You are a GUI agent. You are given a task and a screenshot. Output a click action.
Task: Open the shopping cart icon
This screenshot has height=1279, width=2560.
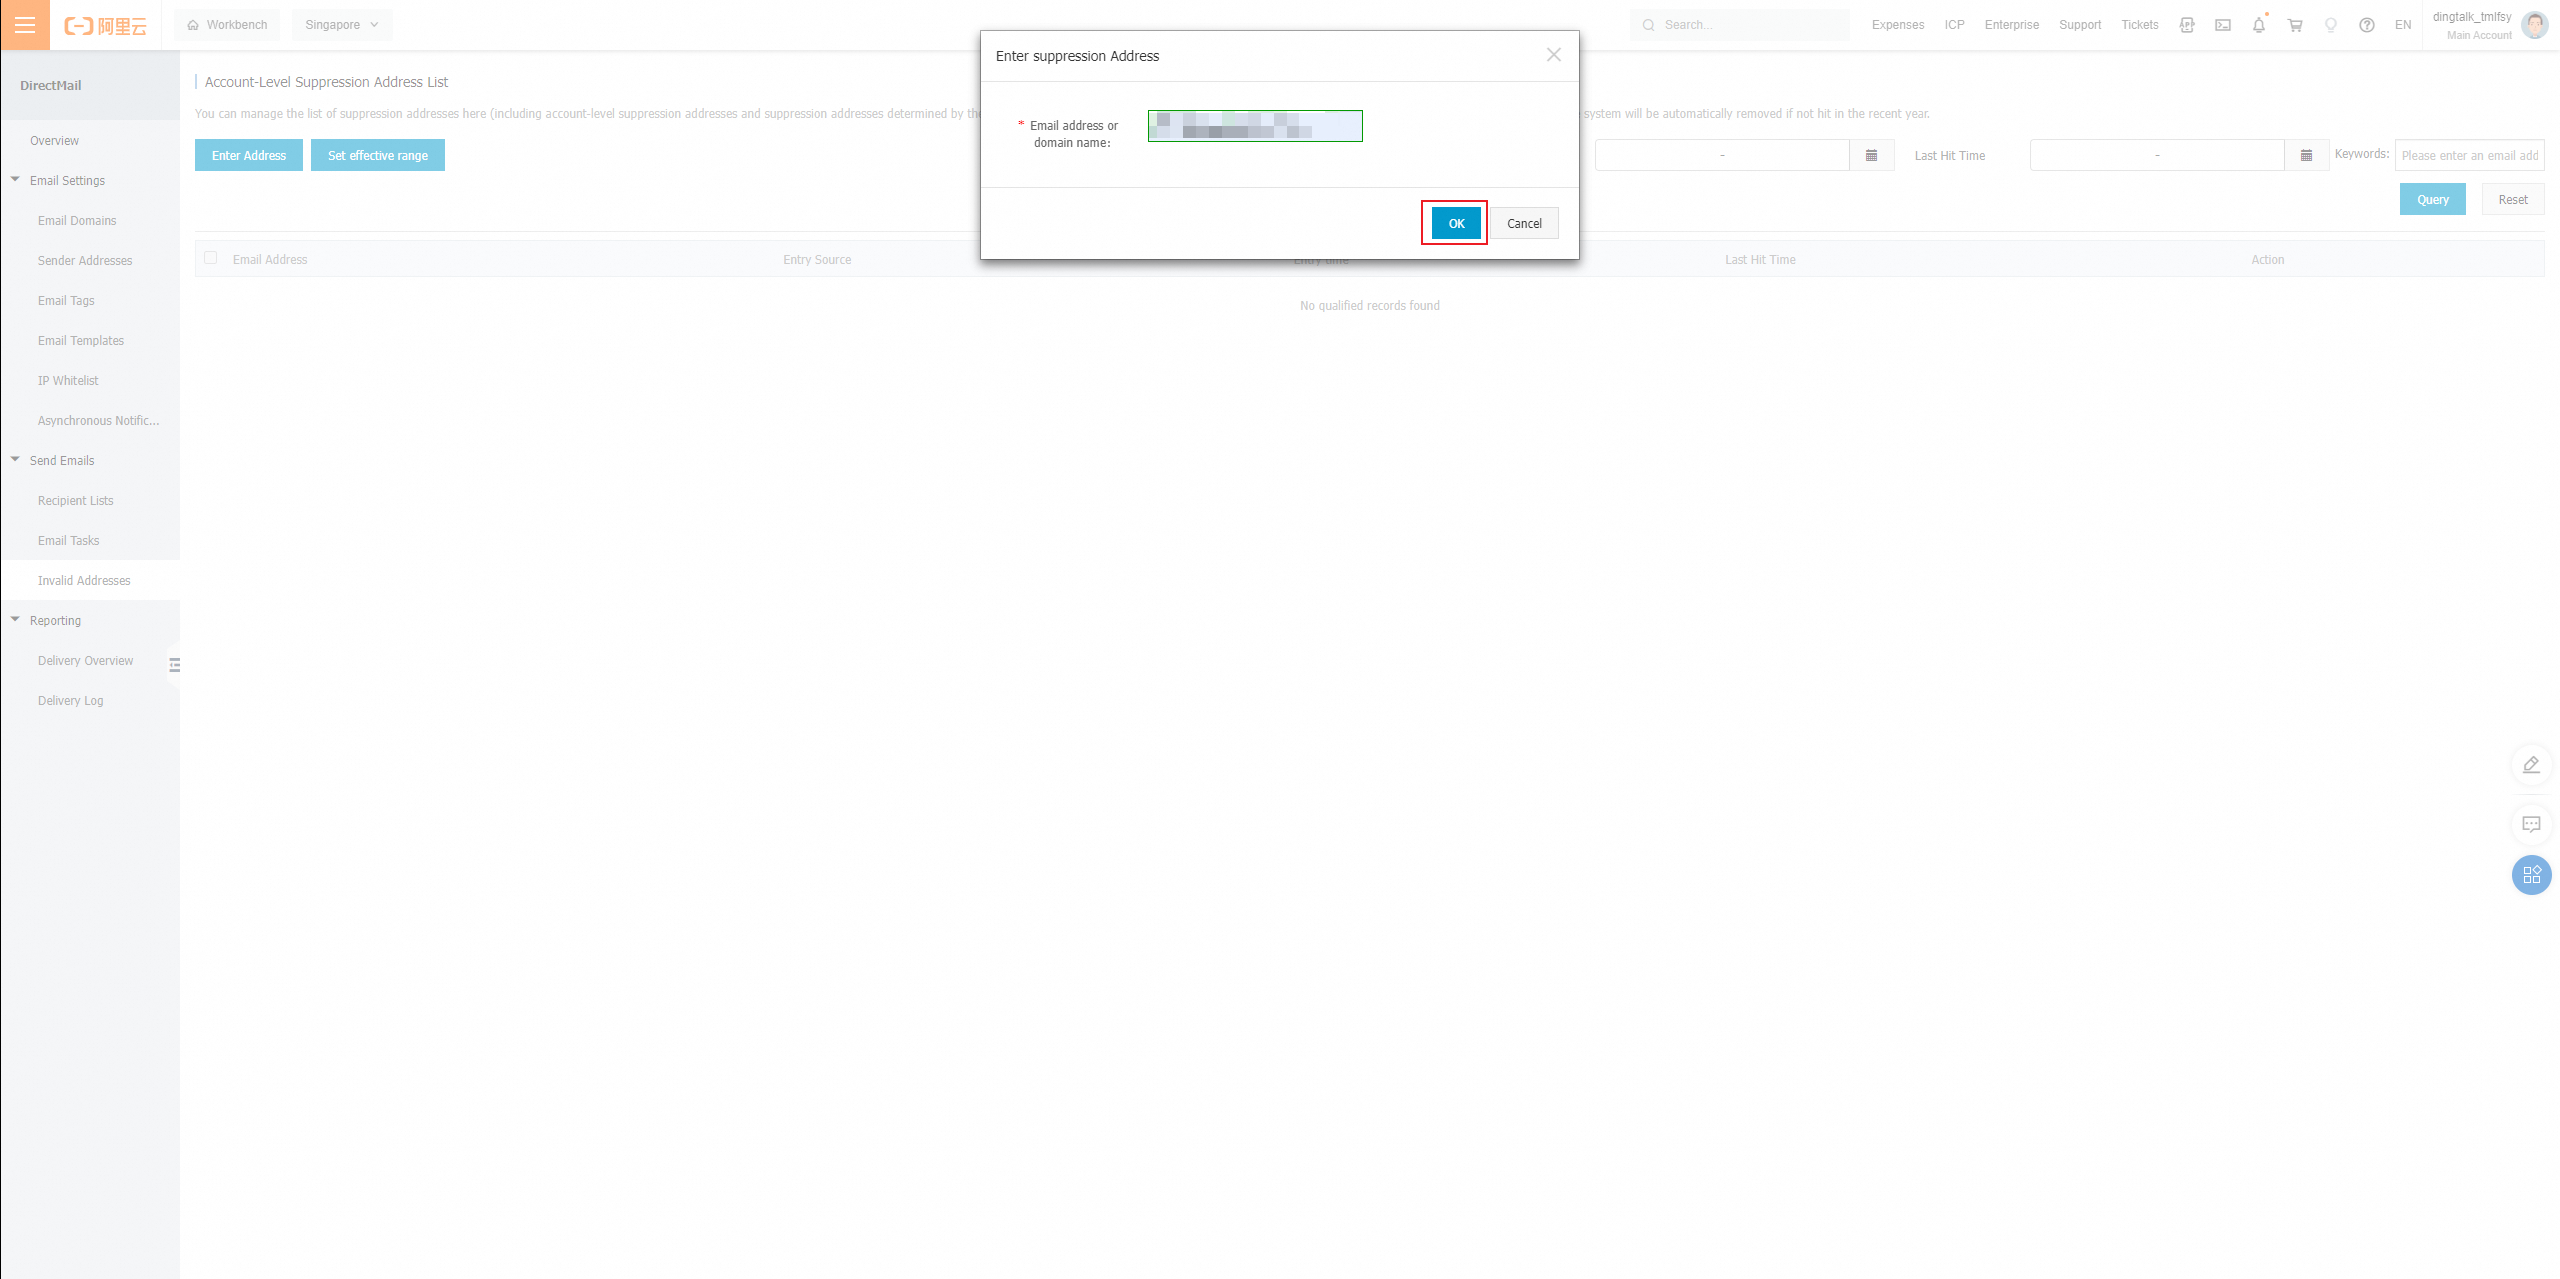(2295, 25)
